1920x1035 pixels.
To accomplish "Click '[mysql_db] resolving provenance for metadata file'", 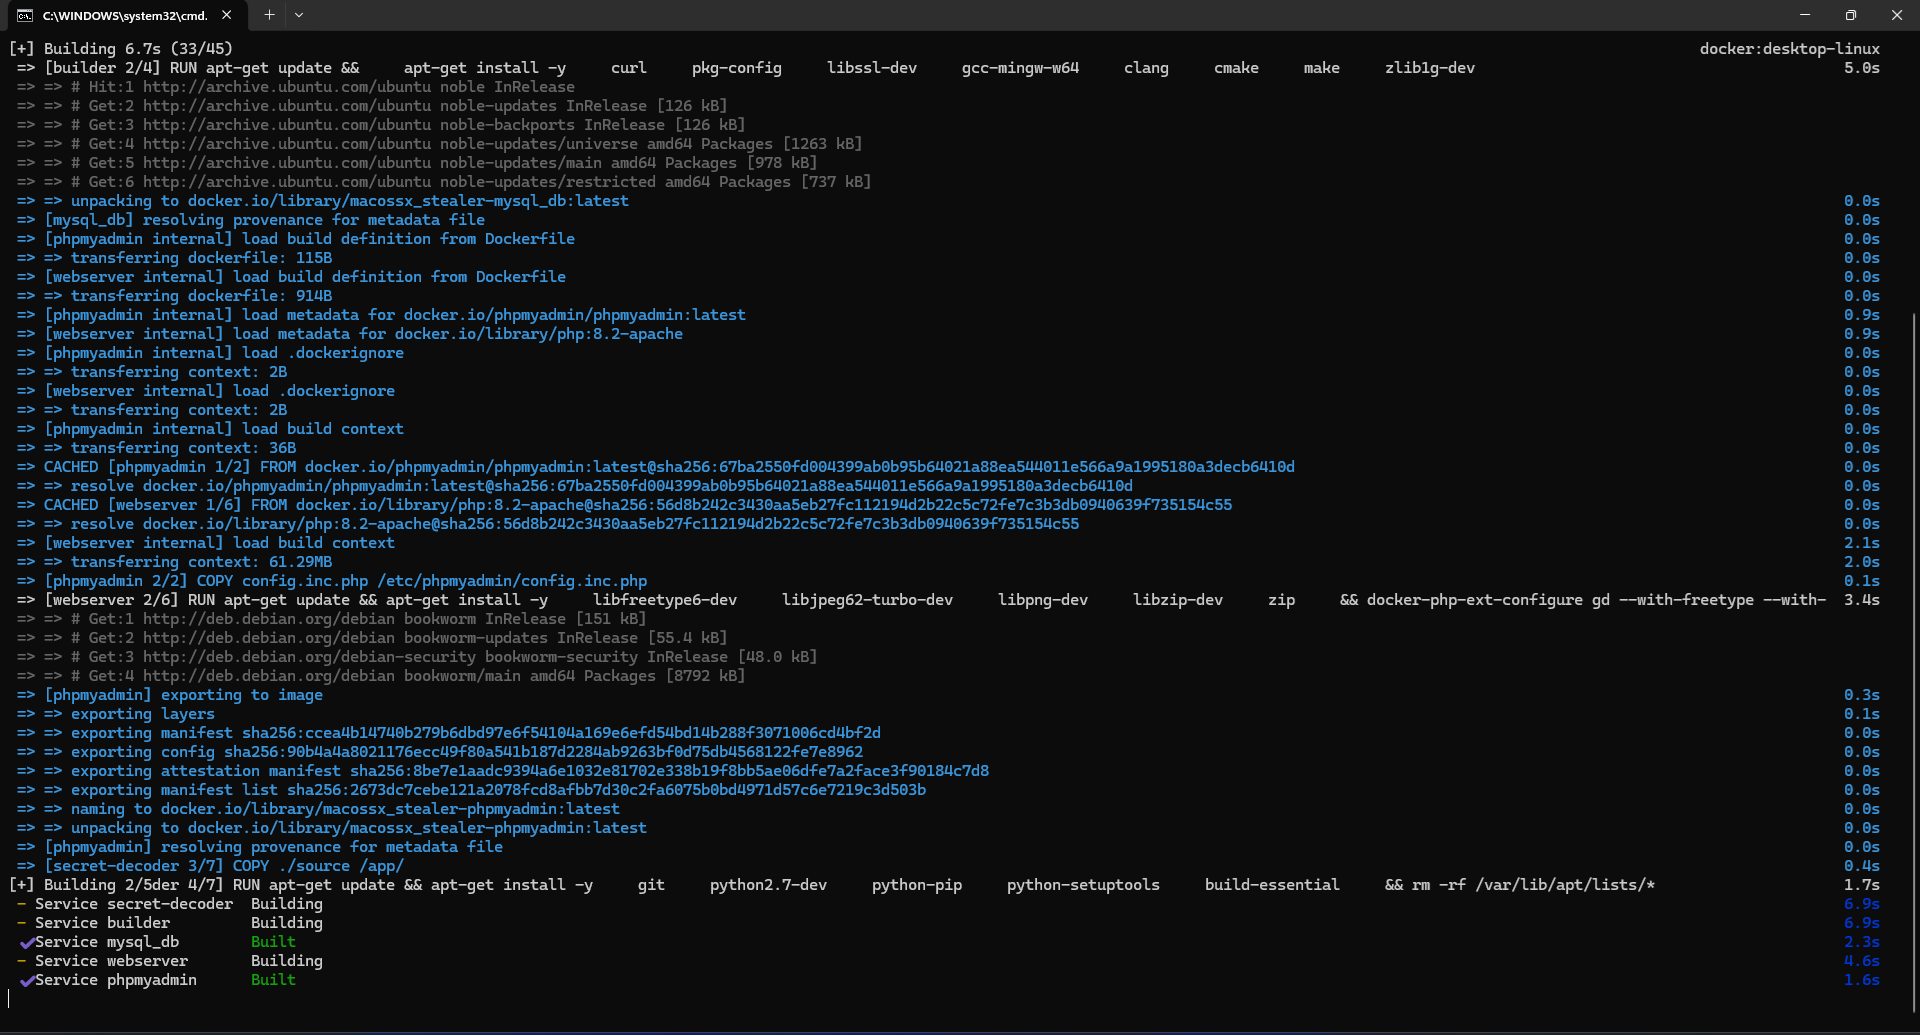I will click(251, 220).
